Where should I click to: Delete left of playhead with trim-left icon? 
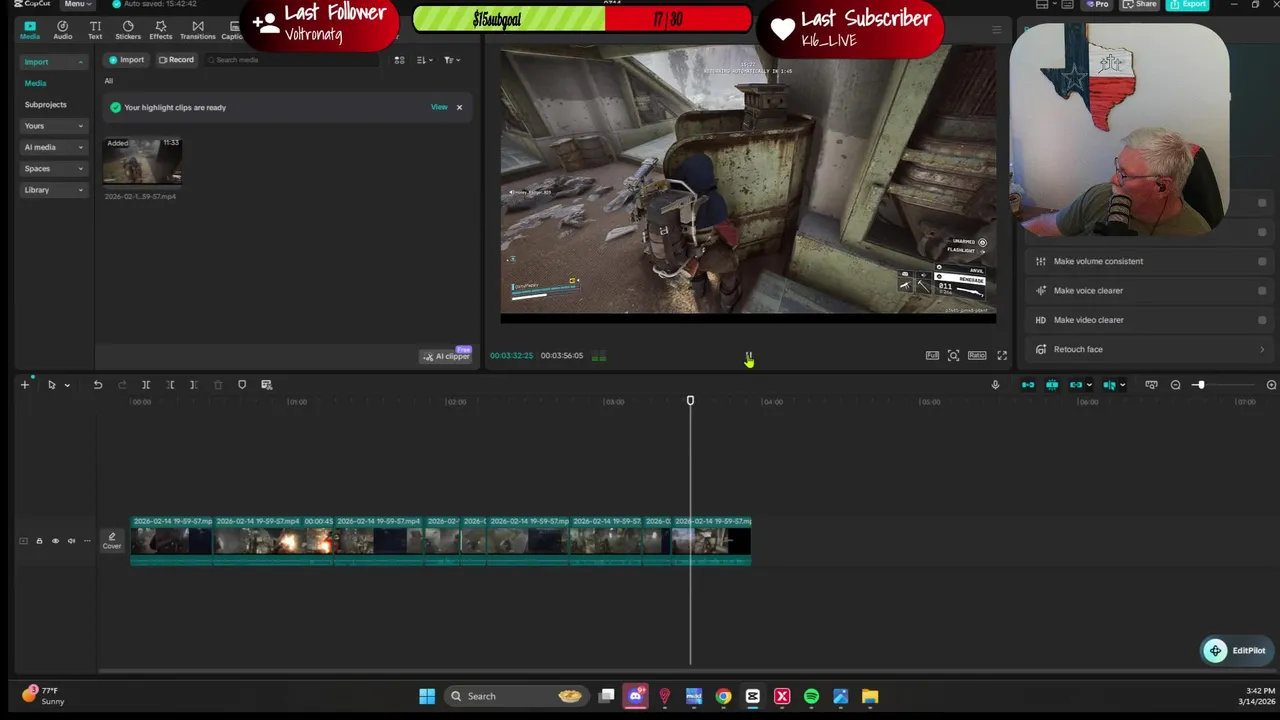pos(170,385)
